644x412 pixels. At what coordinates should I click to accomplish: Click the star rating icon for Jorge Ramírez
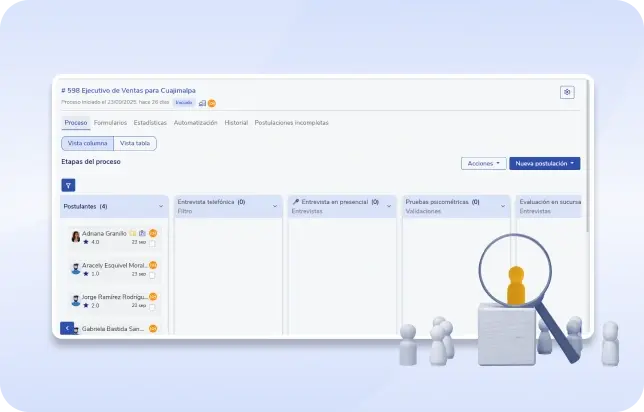pos(86,305)
